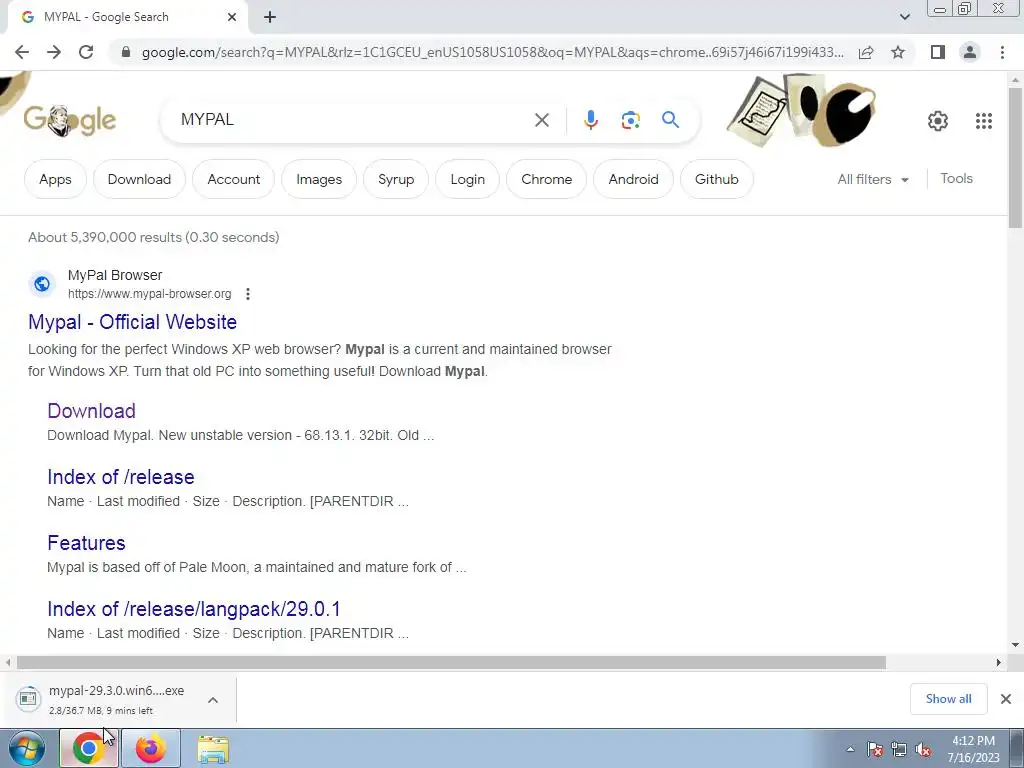Open the Index of /release sitelink

[121, 477]
